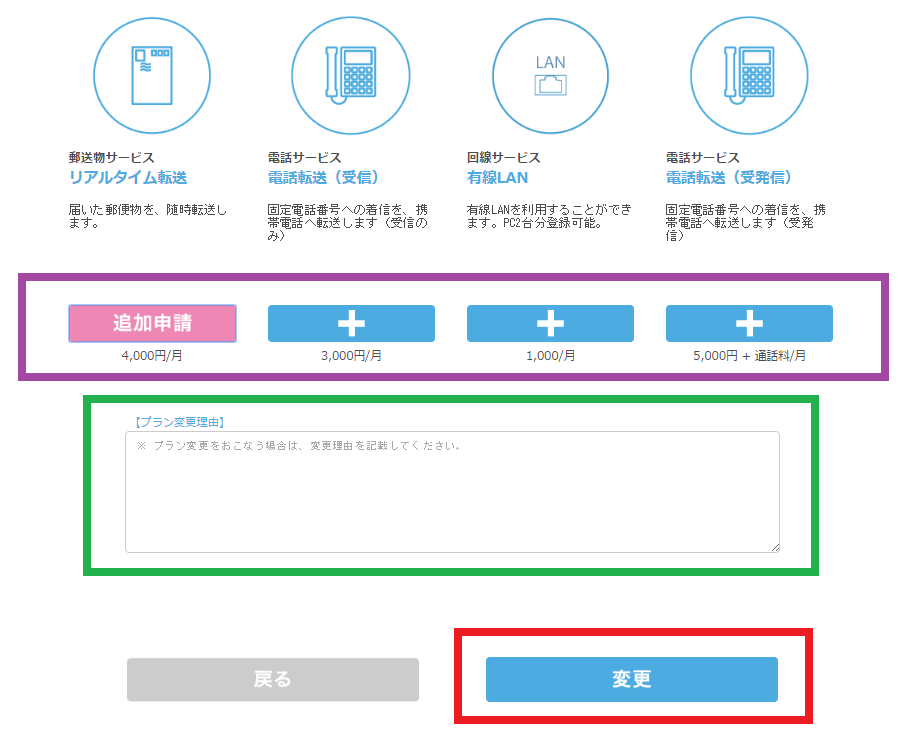Open the リアルタイム転送 service title
The image size is (918, 733).
click(x=127, y=178)
